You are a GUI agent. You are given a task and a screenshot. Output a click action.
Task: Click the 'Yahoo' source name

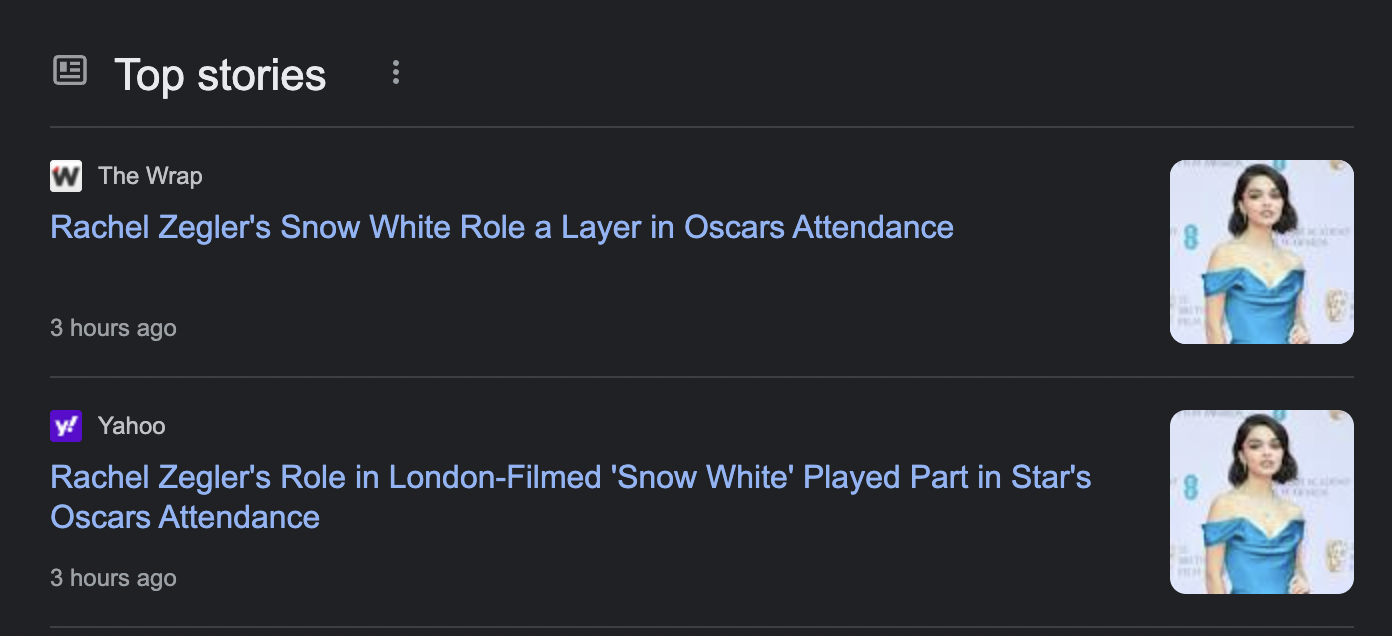tap(131, 426)
